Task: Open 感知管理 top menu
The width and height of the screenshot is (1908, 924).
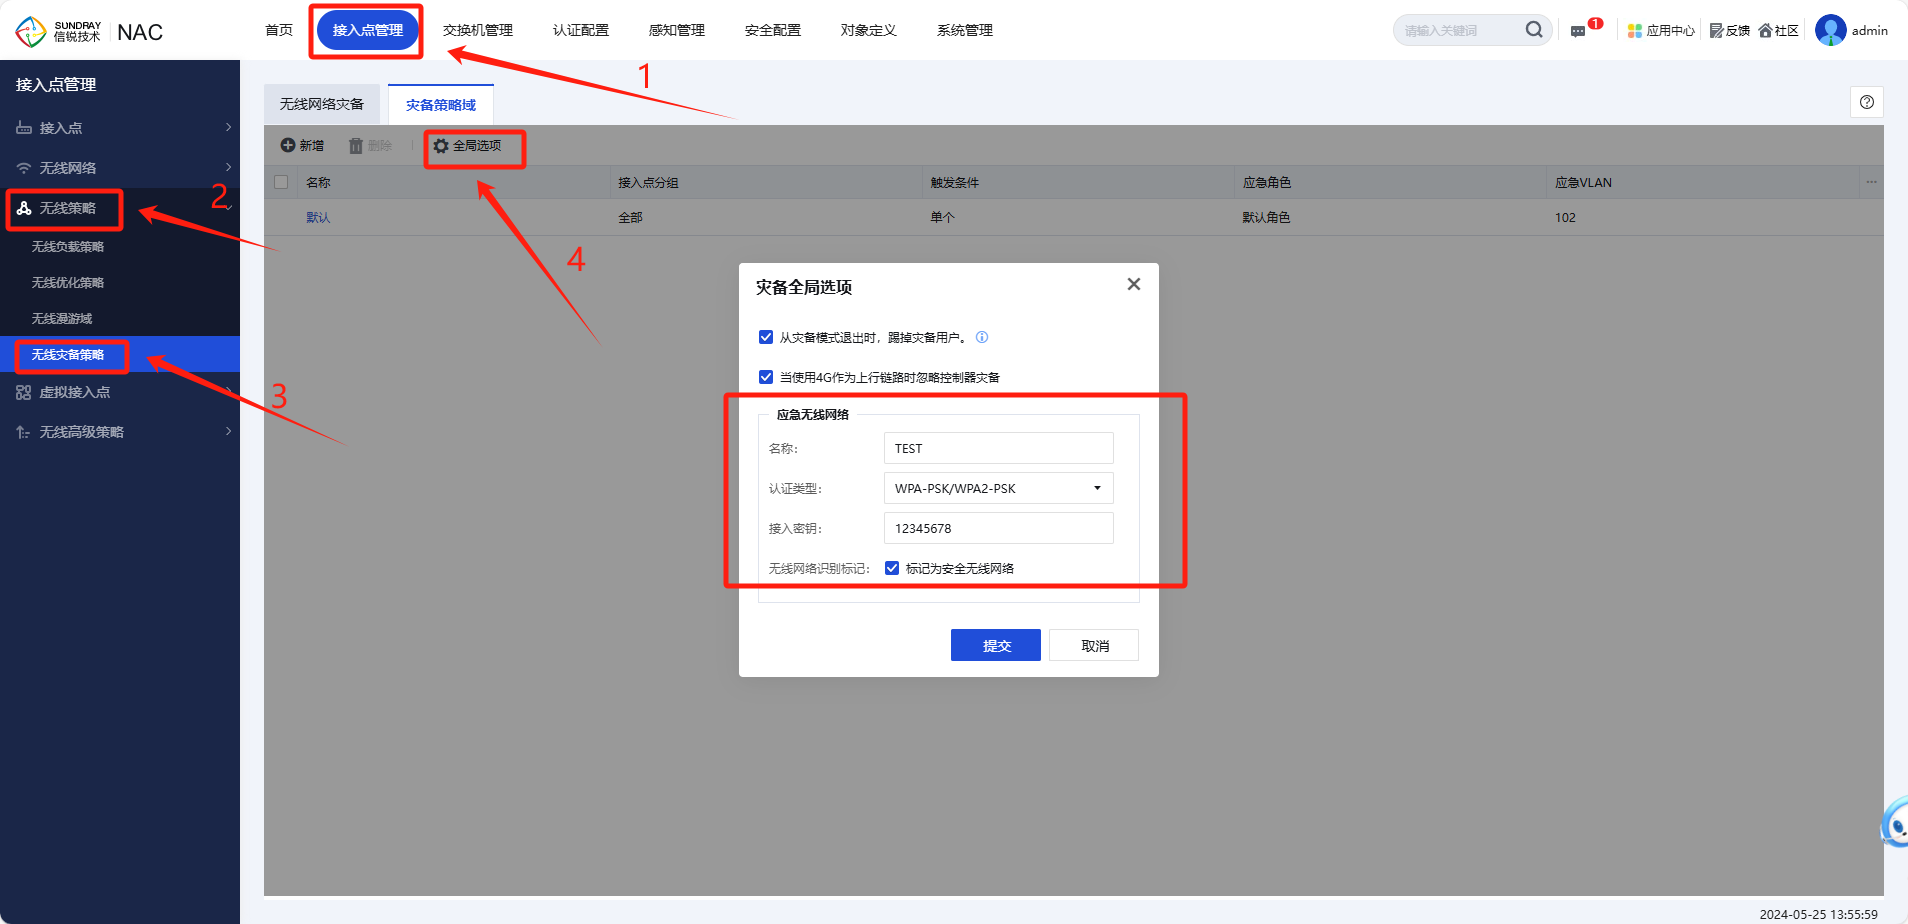Action: (x=677, y=30)
